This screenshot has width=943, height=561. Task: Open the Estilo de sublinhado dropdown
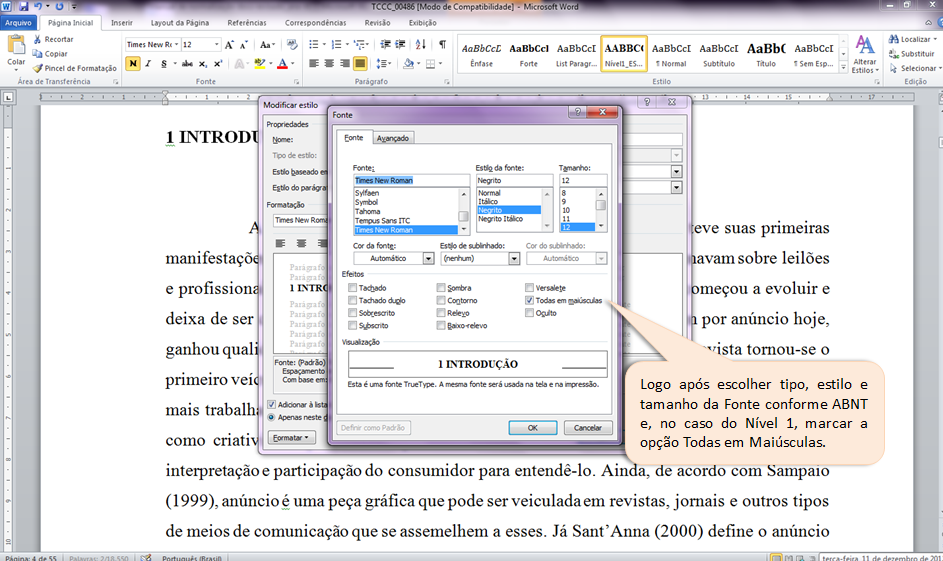(x=514, y=259)
